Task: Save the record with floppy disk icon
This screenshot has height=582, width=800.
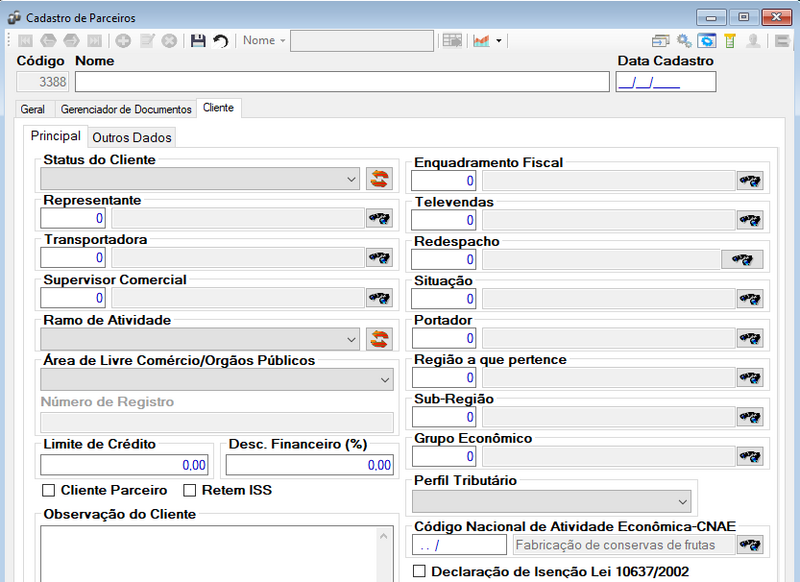Action: click(x=198, y=40)
